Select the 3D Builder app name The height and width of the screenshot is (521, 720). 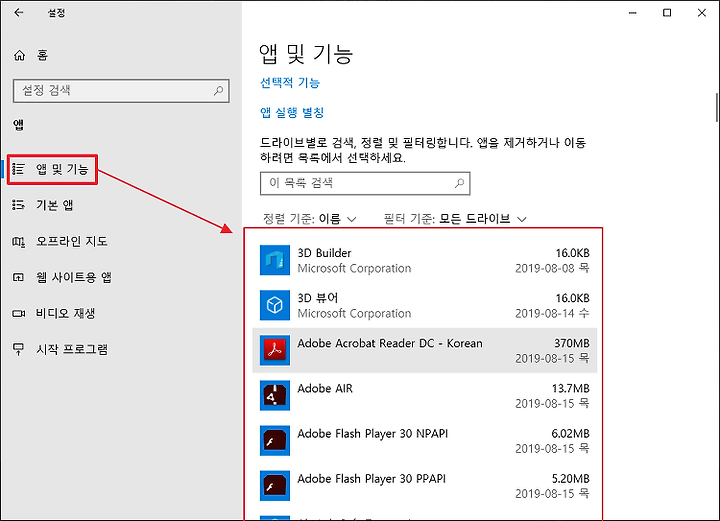[x=324, y=253]
